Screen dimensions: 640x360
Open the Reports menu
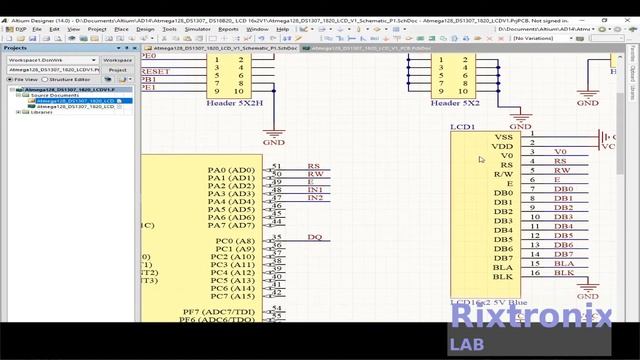[228, 29]
